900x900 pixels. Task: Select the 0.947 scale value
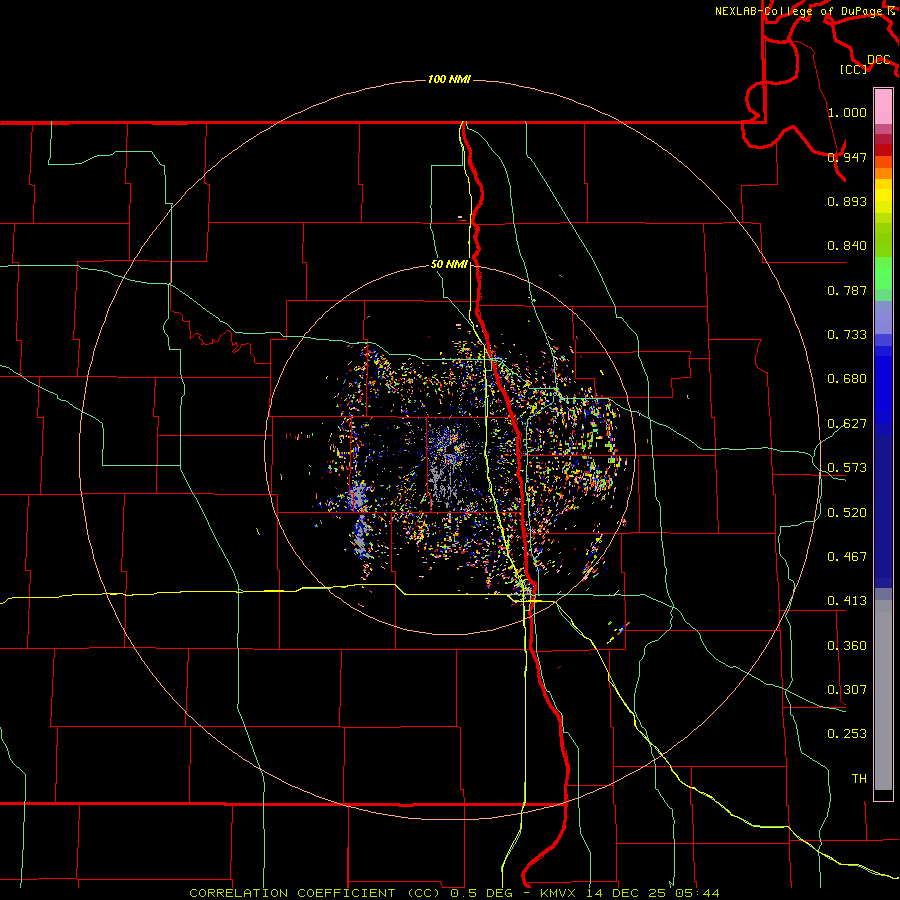847,157
